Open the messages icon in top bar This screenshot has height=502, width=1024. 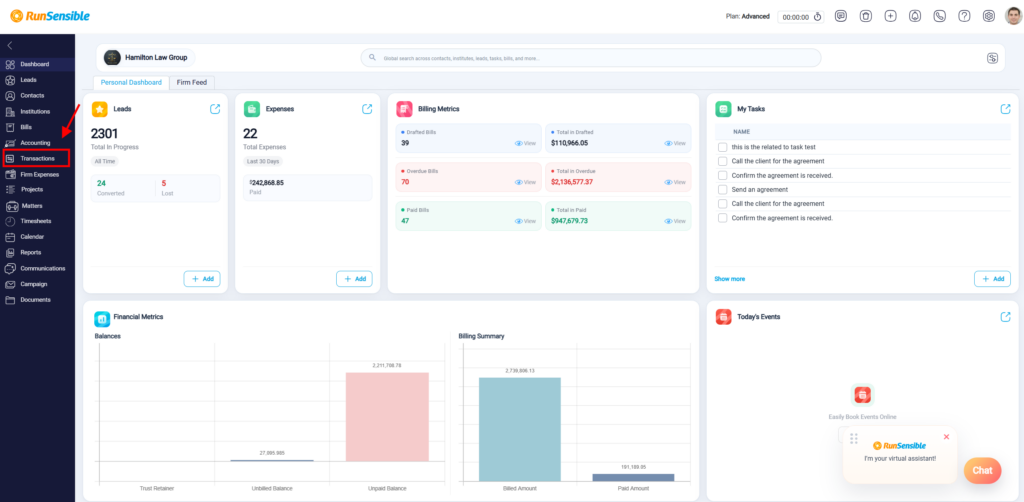coord(841,16)
